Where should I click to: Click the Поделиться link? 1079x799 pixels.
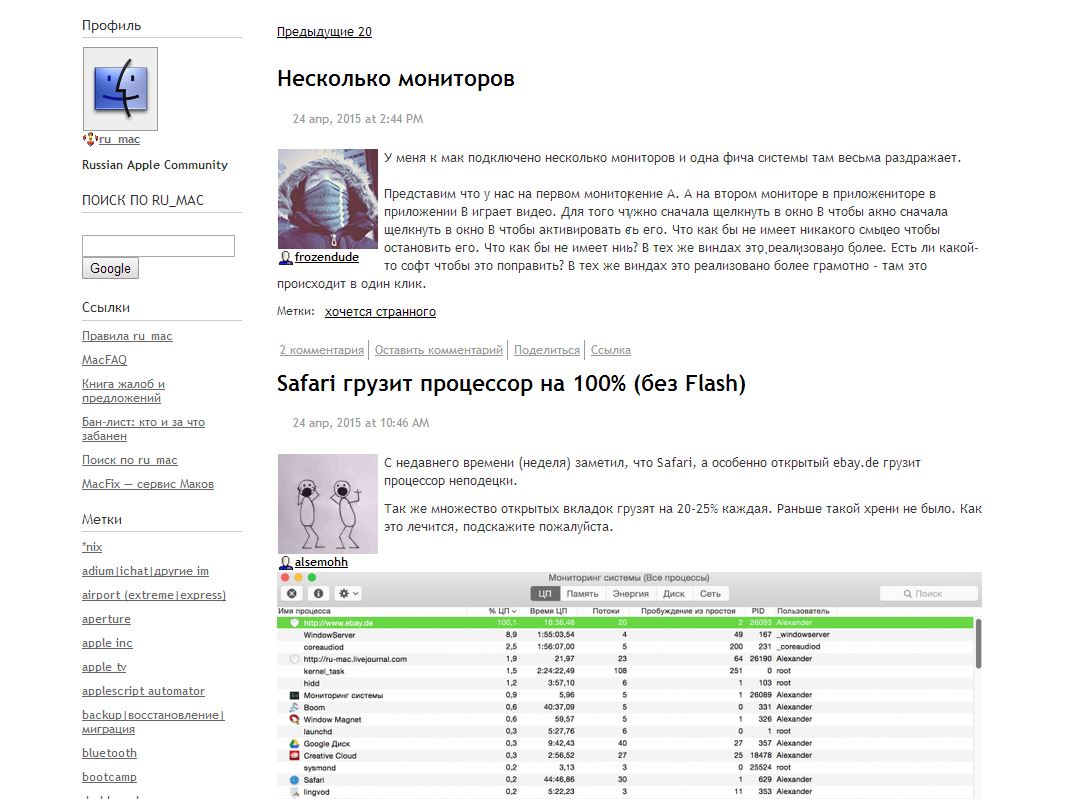coord(547,350)
